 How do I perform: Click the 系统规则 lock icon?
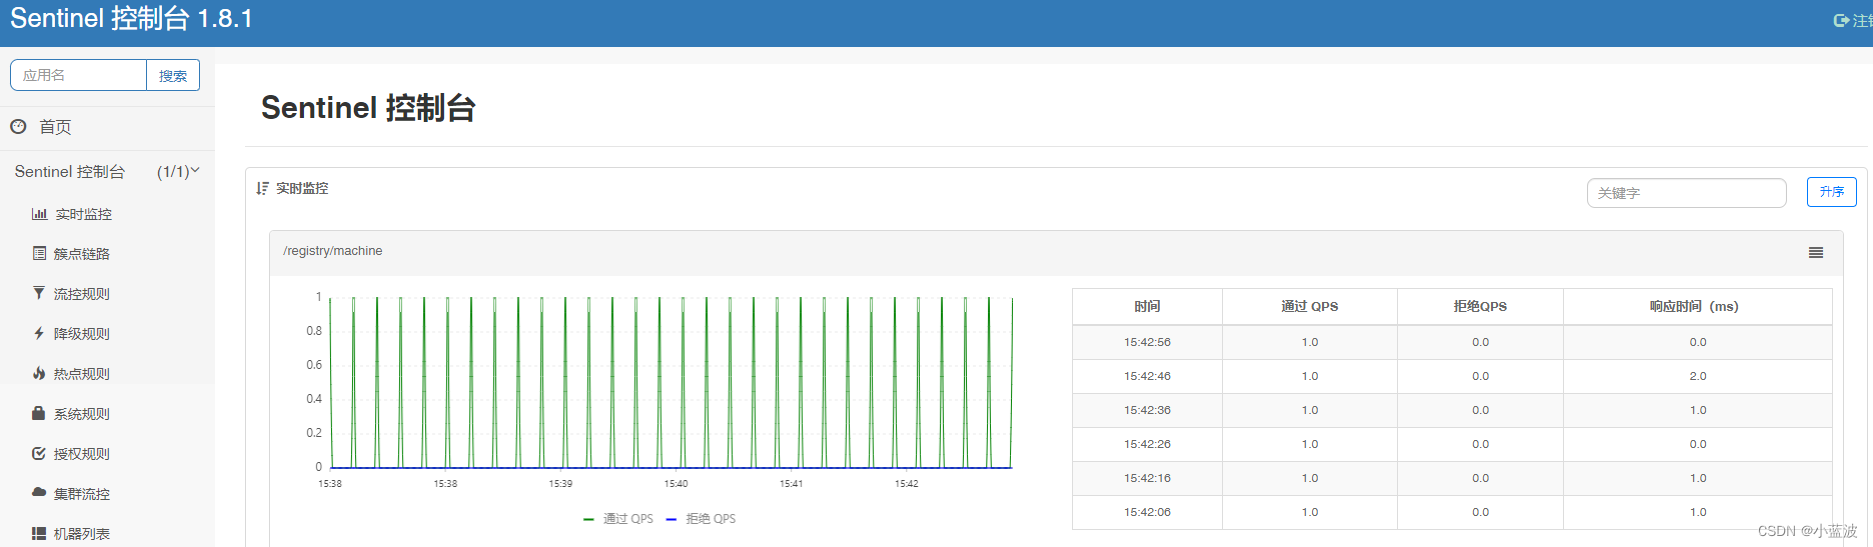[39, 413]
